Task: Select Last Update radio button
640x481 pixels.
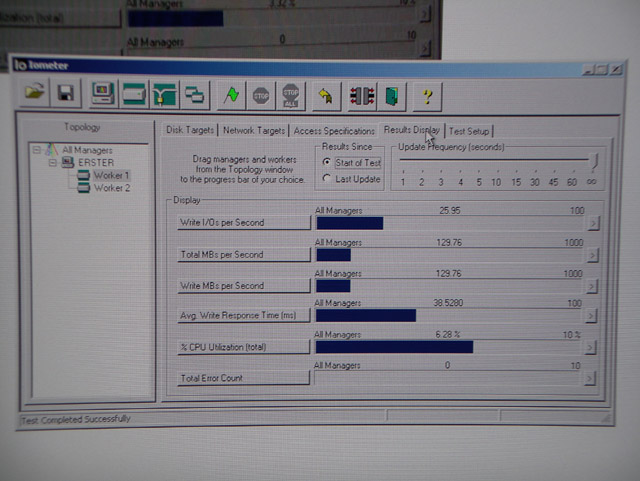Action: 327,178
